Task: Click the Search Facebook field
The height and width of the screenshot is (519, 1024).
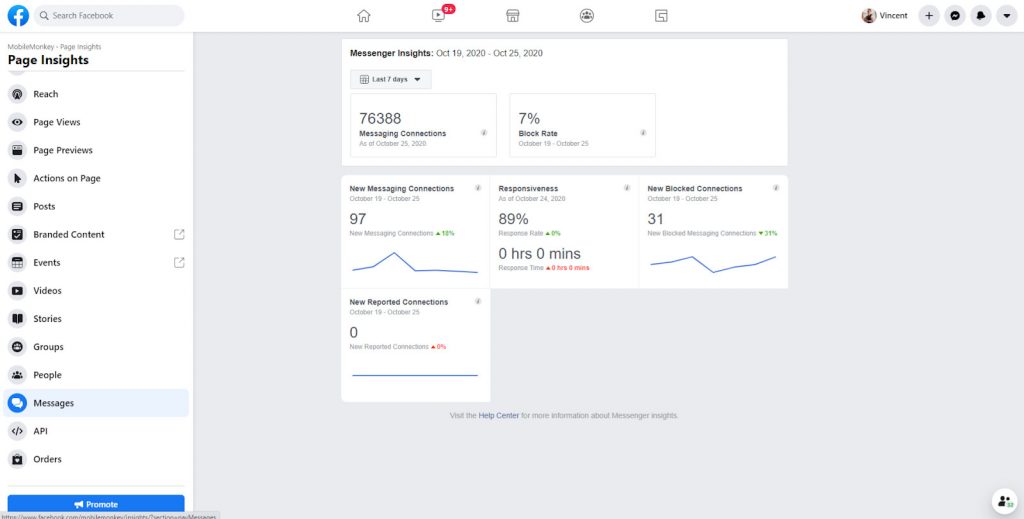Action: (x=109, y=16)
